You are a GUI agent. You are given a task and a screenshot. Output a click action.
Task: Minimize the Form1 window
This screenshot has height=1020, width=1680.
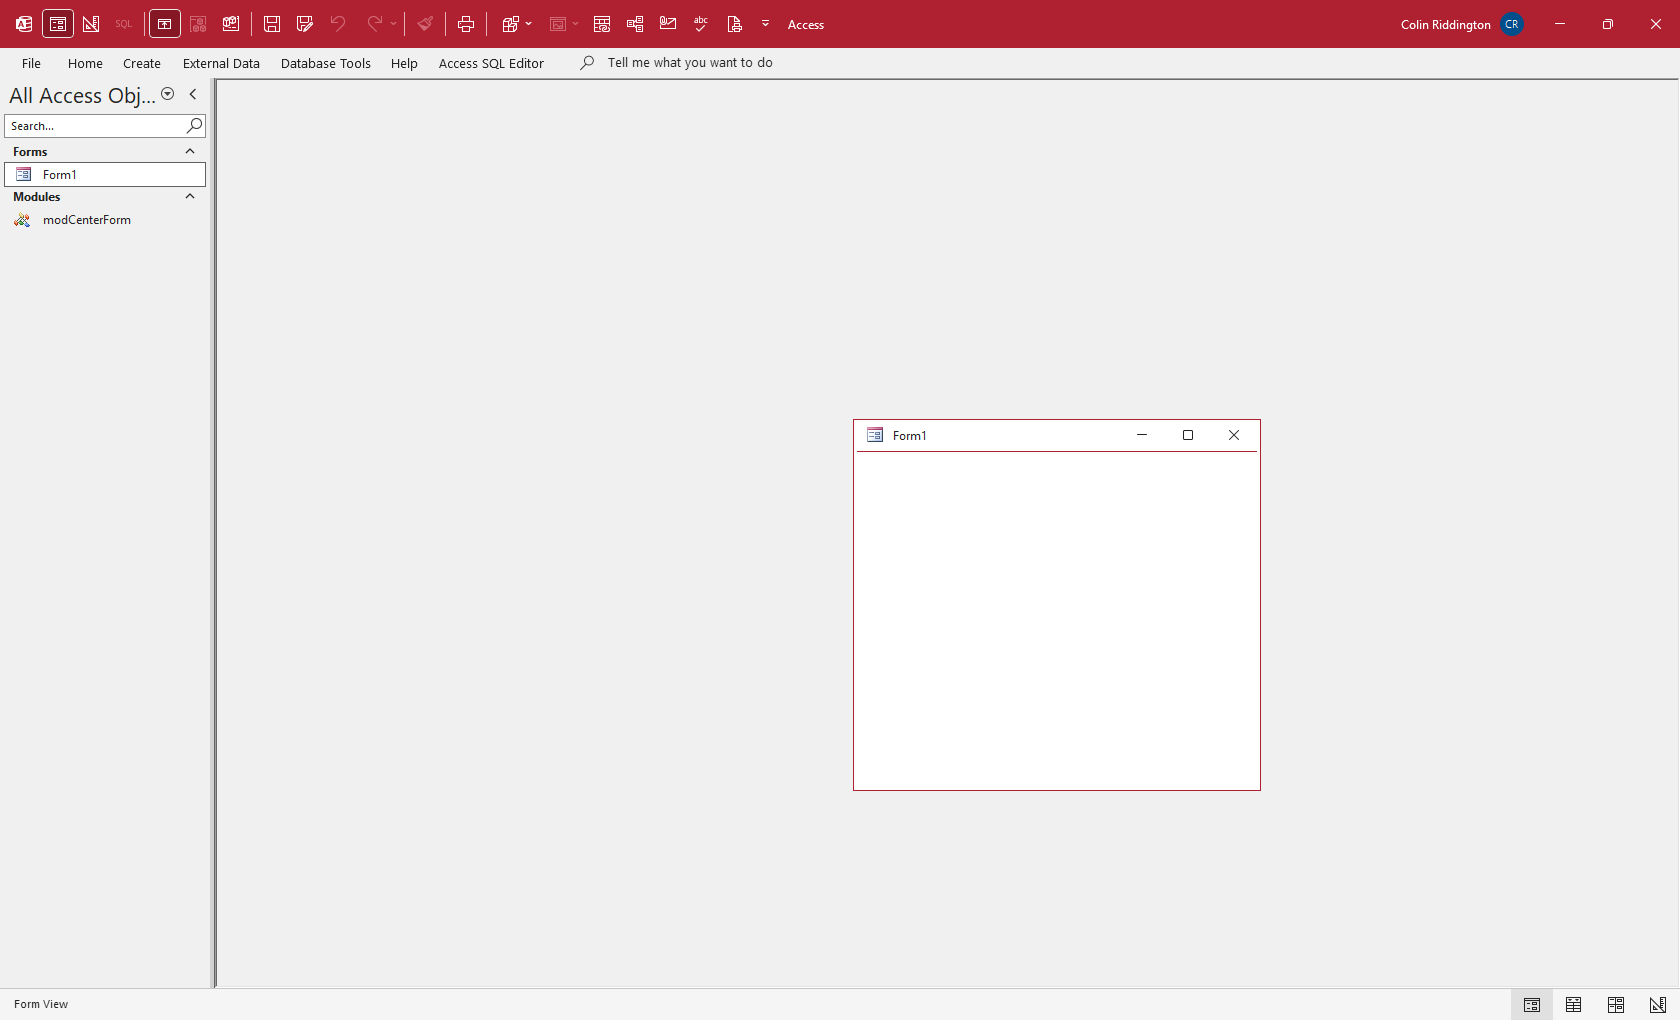(x=1142, y=435)
